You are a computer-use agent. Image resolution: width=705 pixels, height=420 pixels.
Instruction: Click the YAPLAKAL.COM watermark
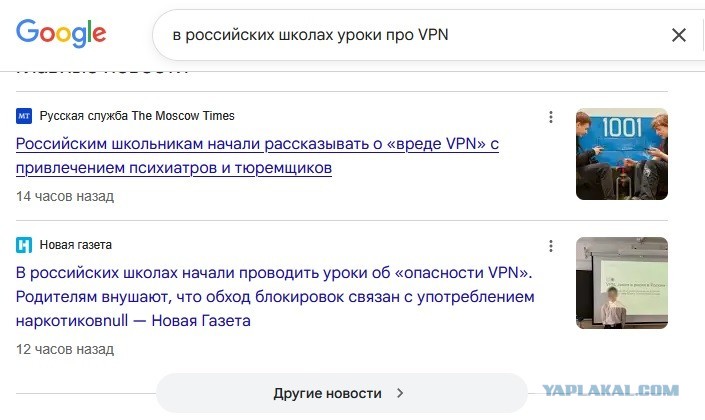point(611,390)
